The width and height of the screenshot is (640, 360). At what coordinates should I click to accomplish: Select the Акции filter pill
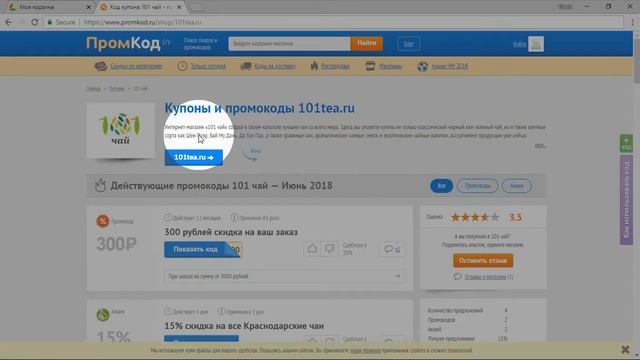point(516,186)
